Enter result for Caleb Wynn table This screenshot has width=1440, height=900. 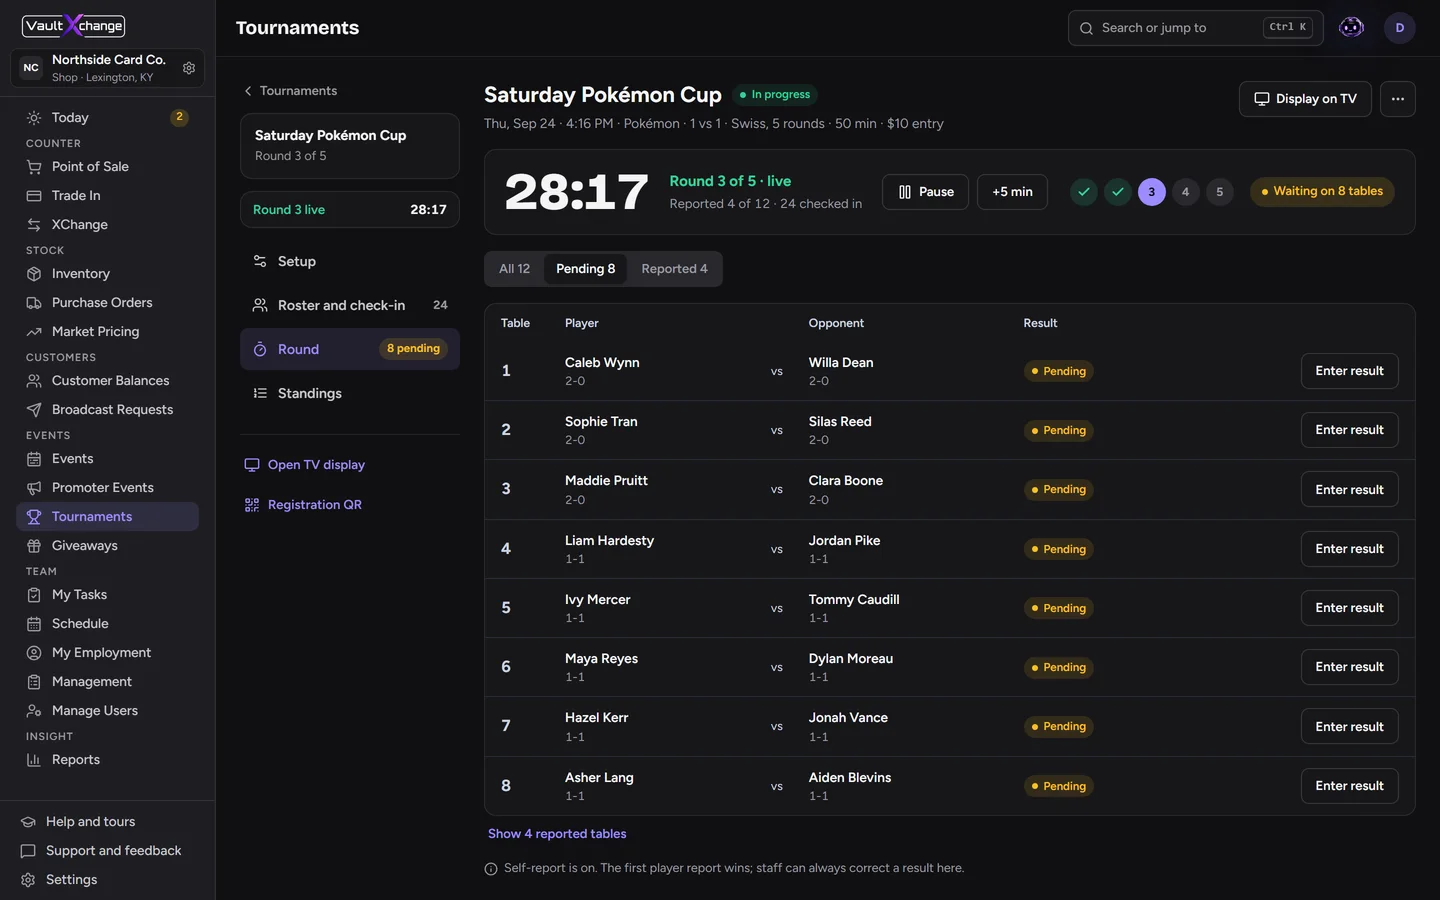1349,371
